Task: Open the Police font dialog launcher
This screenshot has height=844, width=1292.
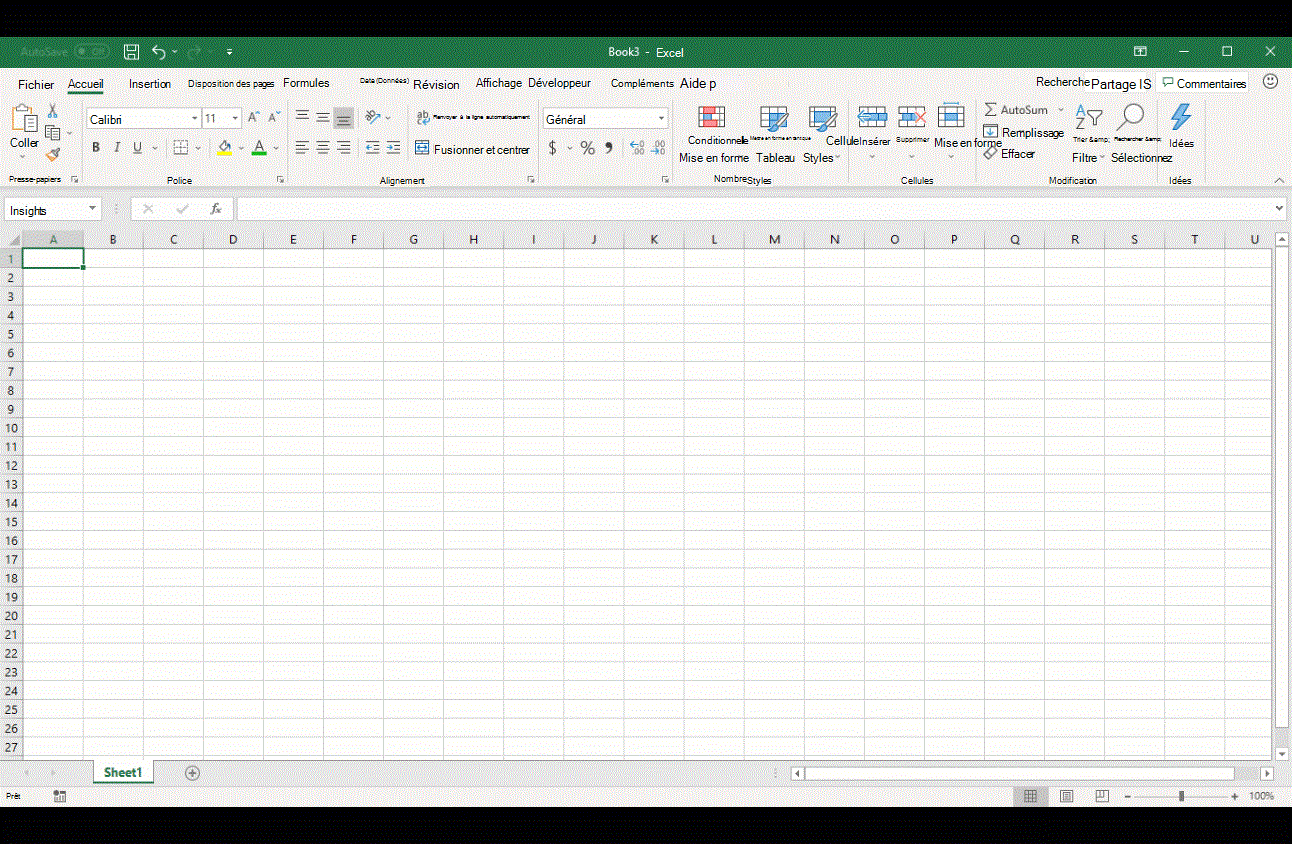Action: point(280,180)
